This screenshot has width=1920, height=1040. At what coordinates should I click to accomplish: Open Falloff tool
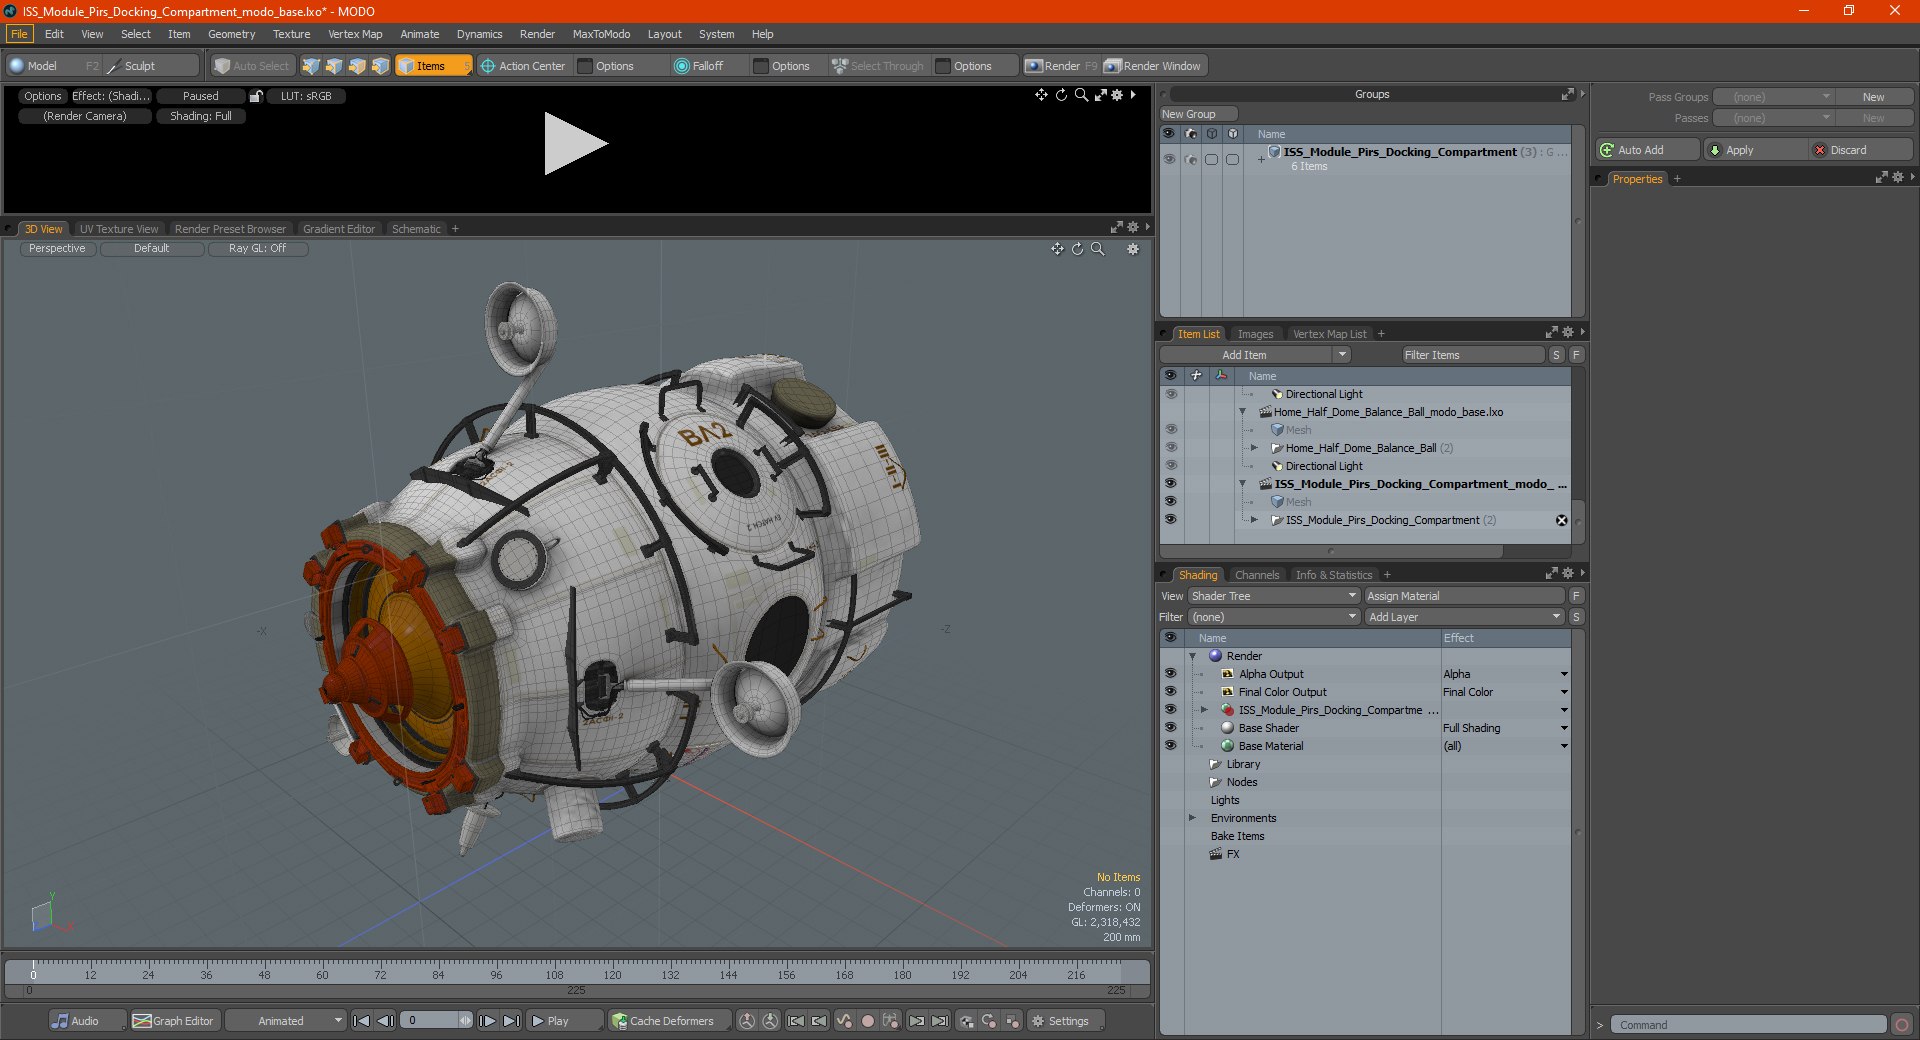(x=699, y=66)
